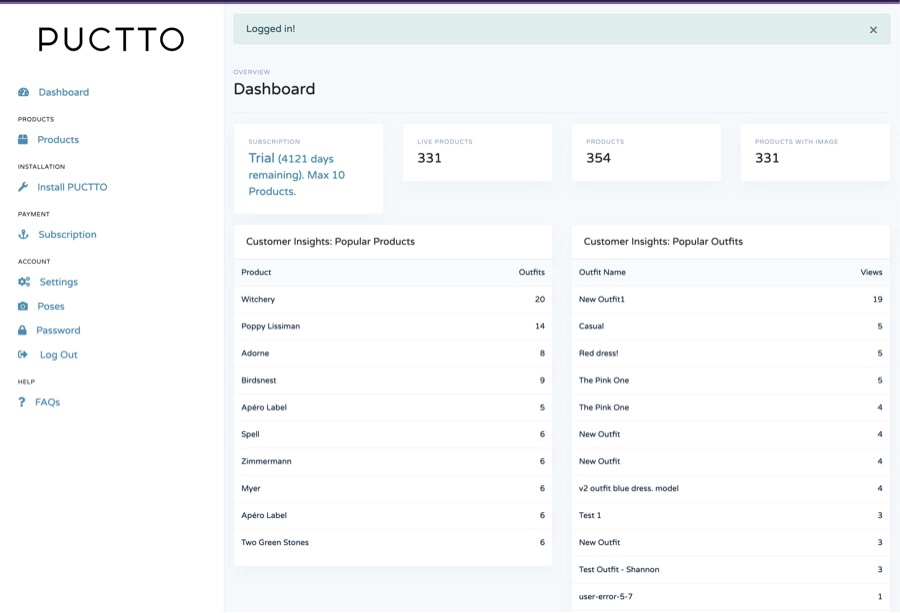Viewport: 900px width, 613px height.
Task: Select the New Outfit1 outfit row
Action: (x=730, y=300)
